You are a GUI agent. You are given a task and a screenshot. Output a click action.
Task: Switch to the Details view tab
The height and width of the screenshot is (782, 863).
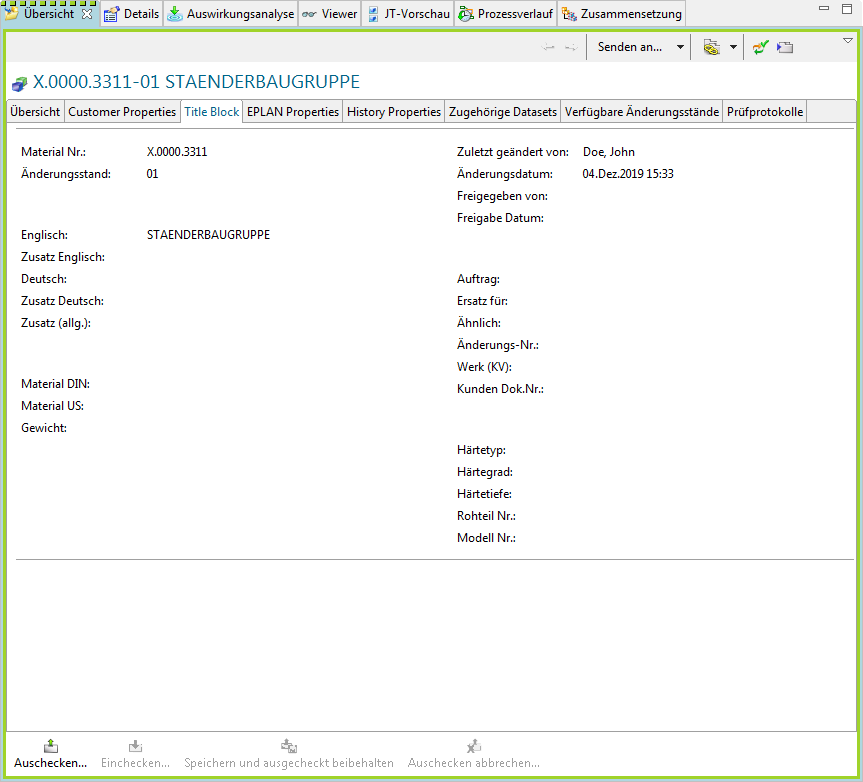pyautogui.click(x=131, y=14)
